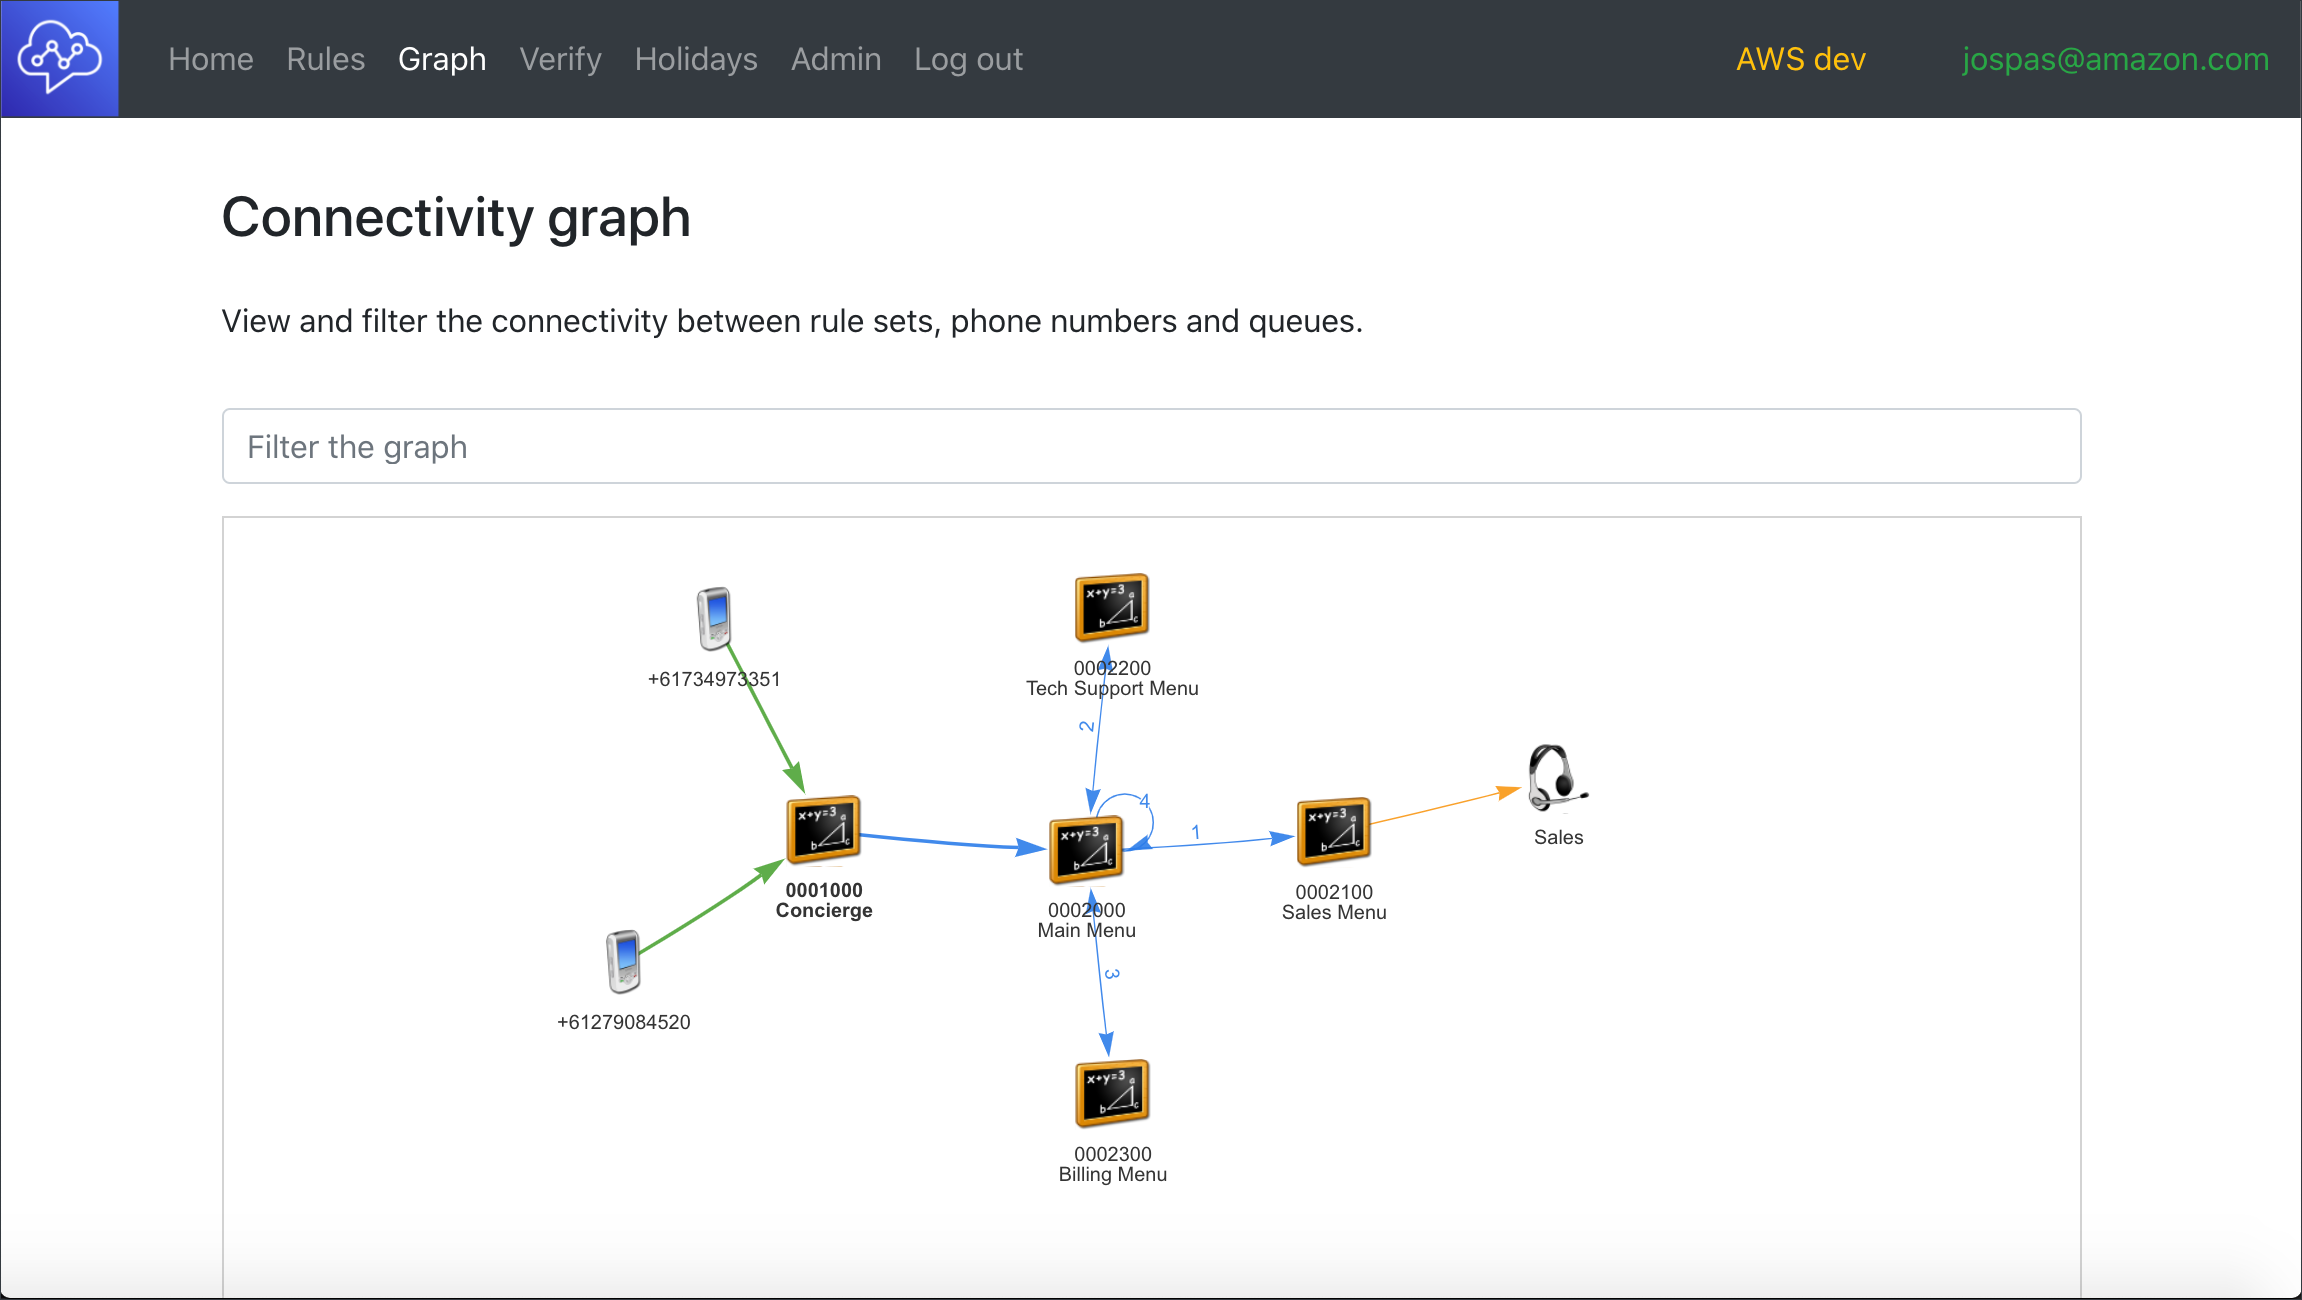Select the Concierge rule set node icon

coord(823,829)
